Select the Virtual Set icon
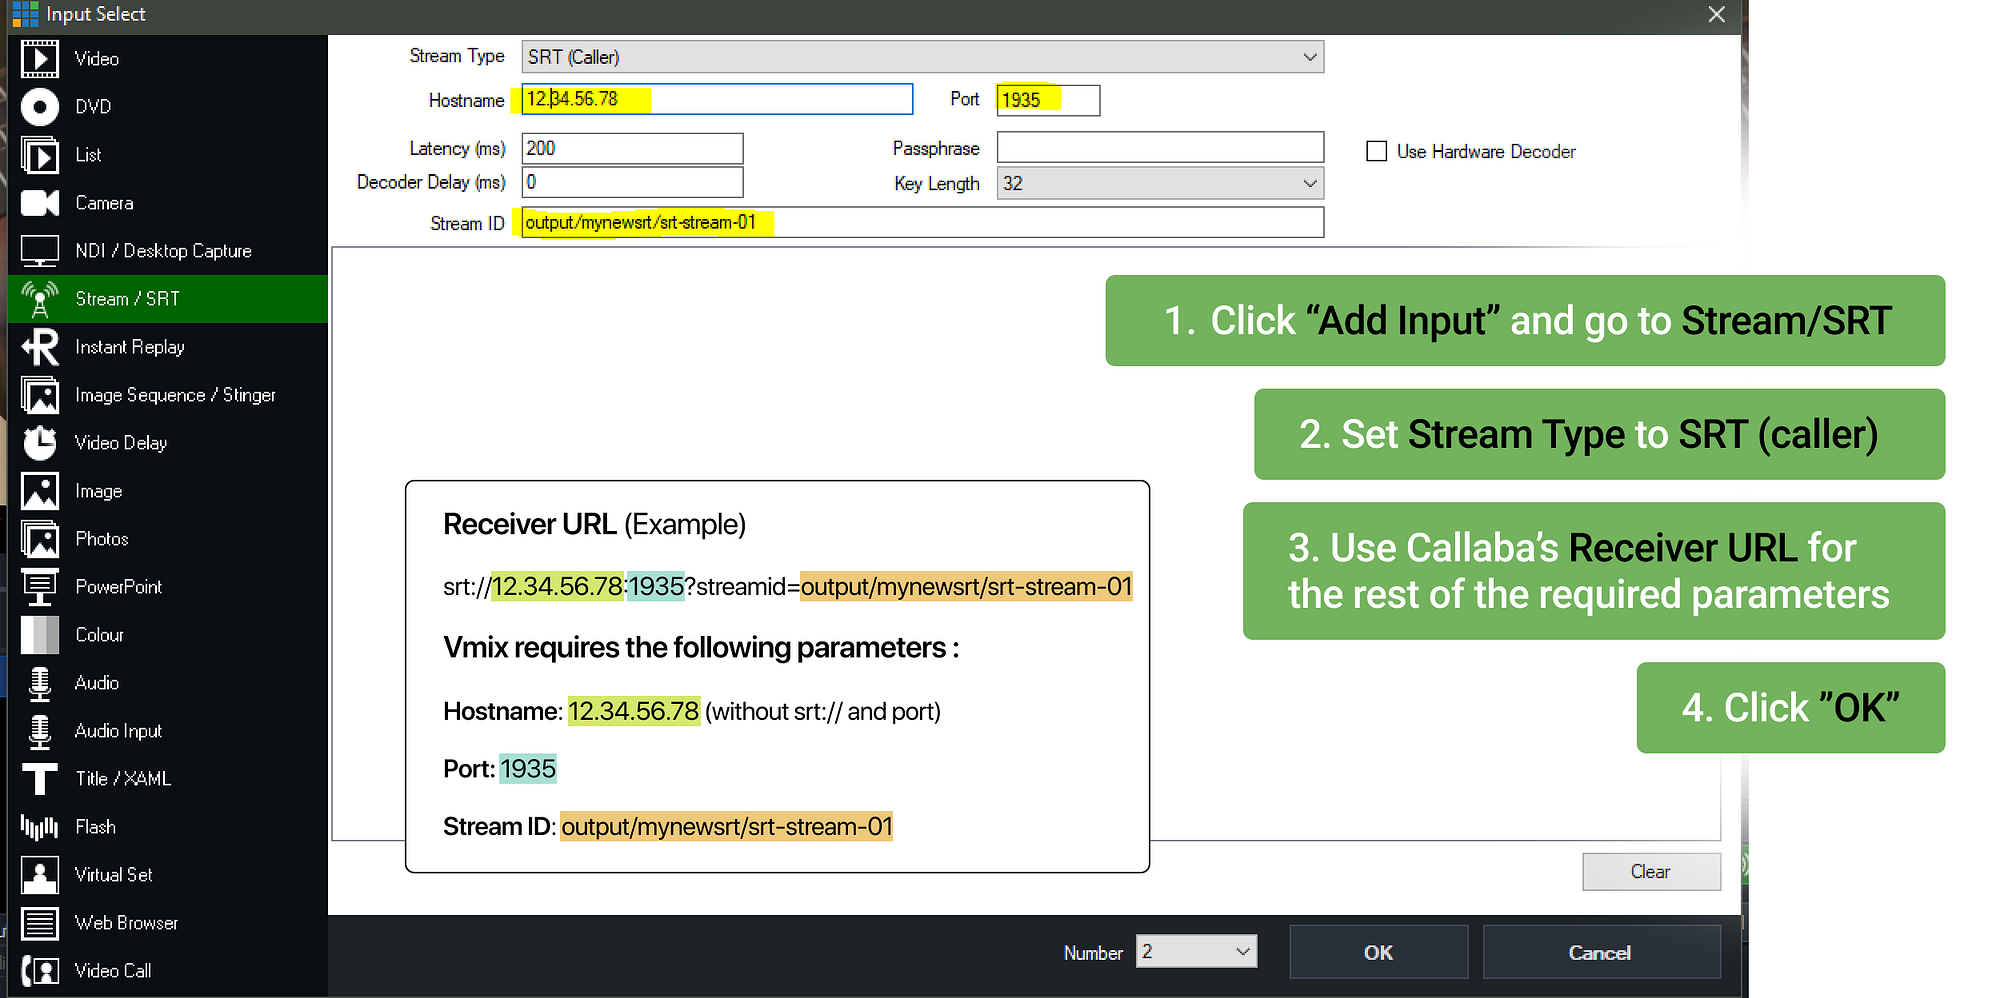The height and width of the screenshot is (998, 2000). point(40,874)
